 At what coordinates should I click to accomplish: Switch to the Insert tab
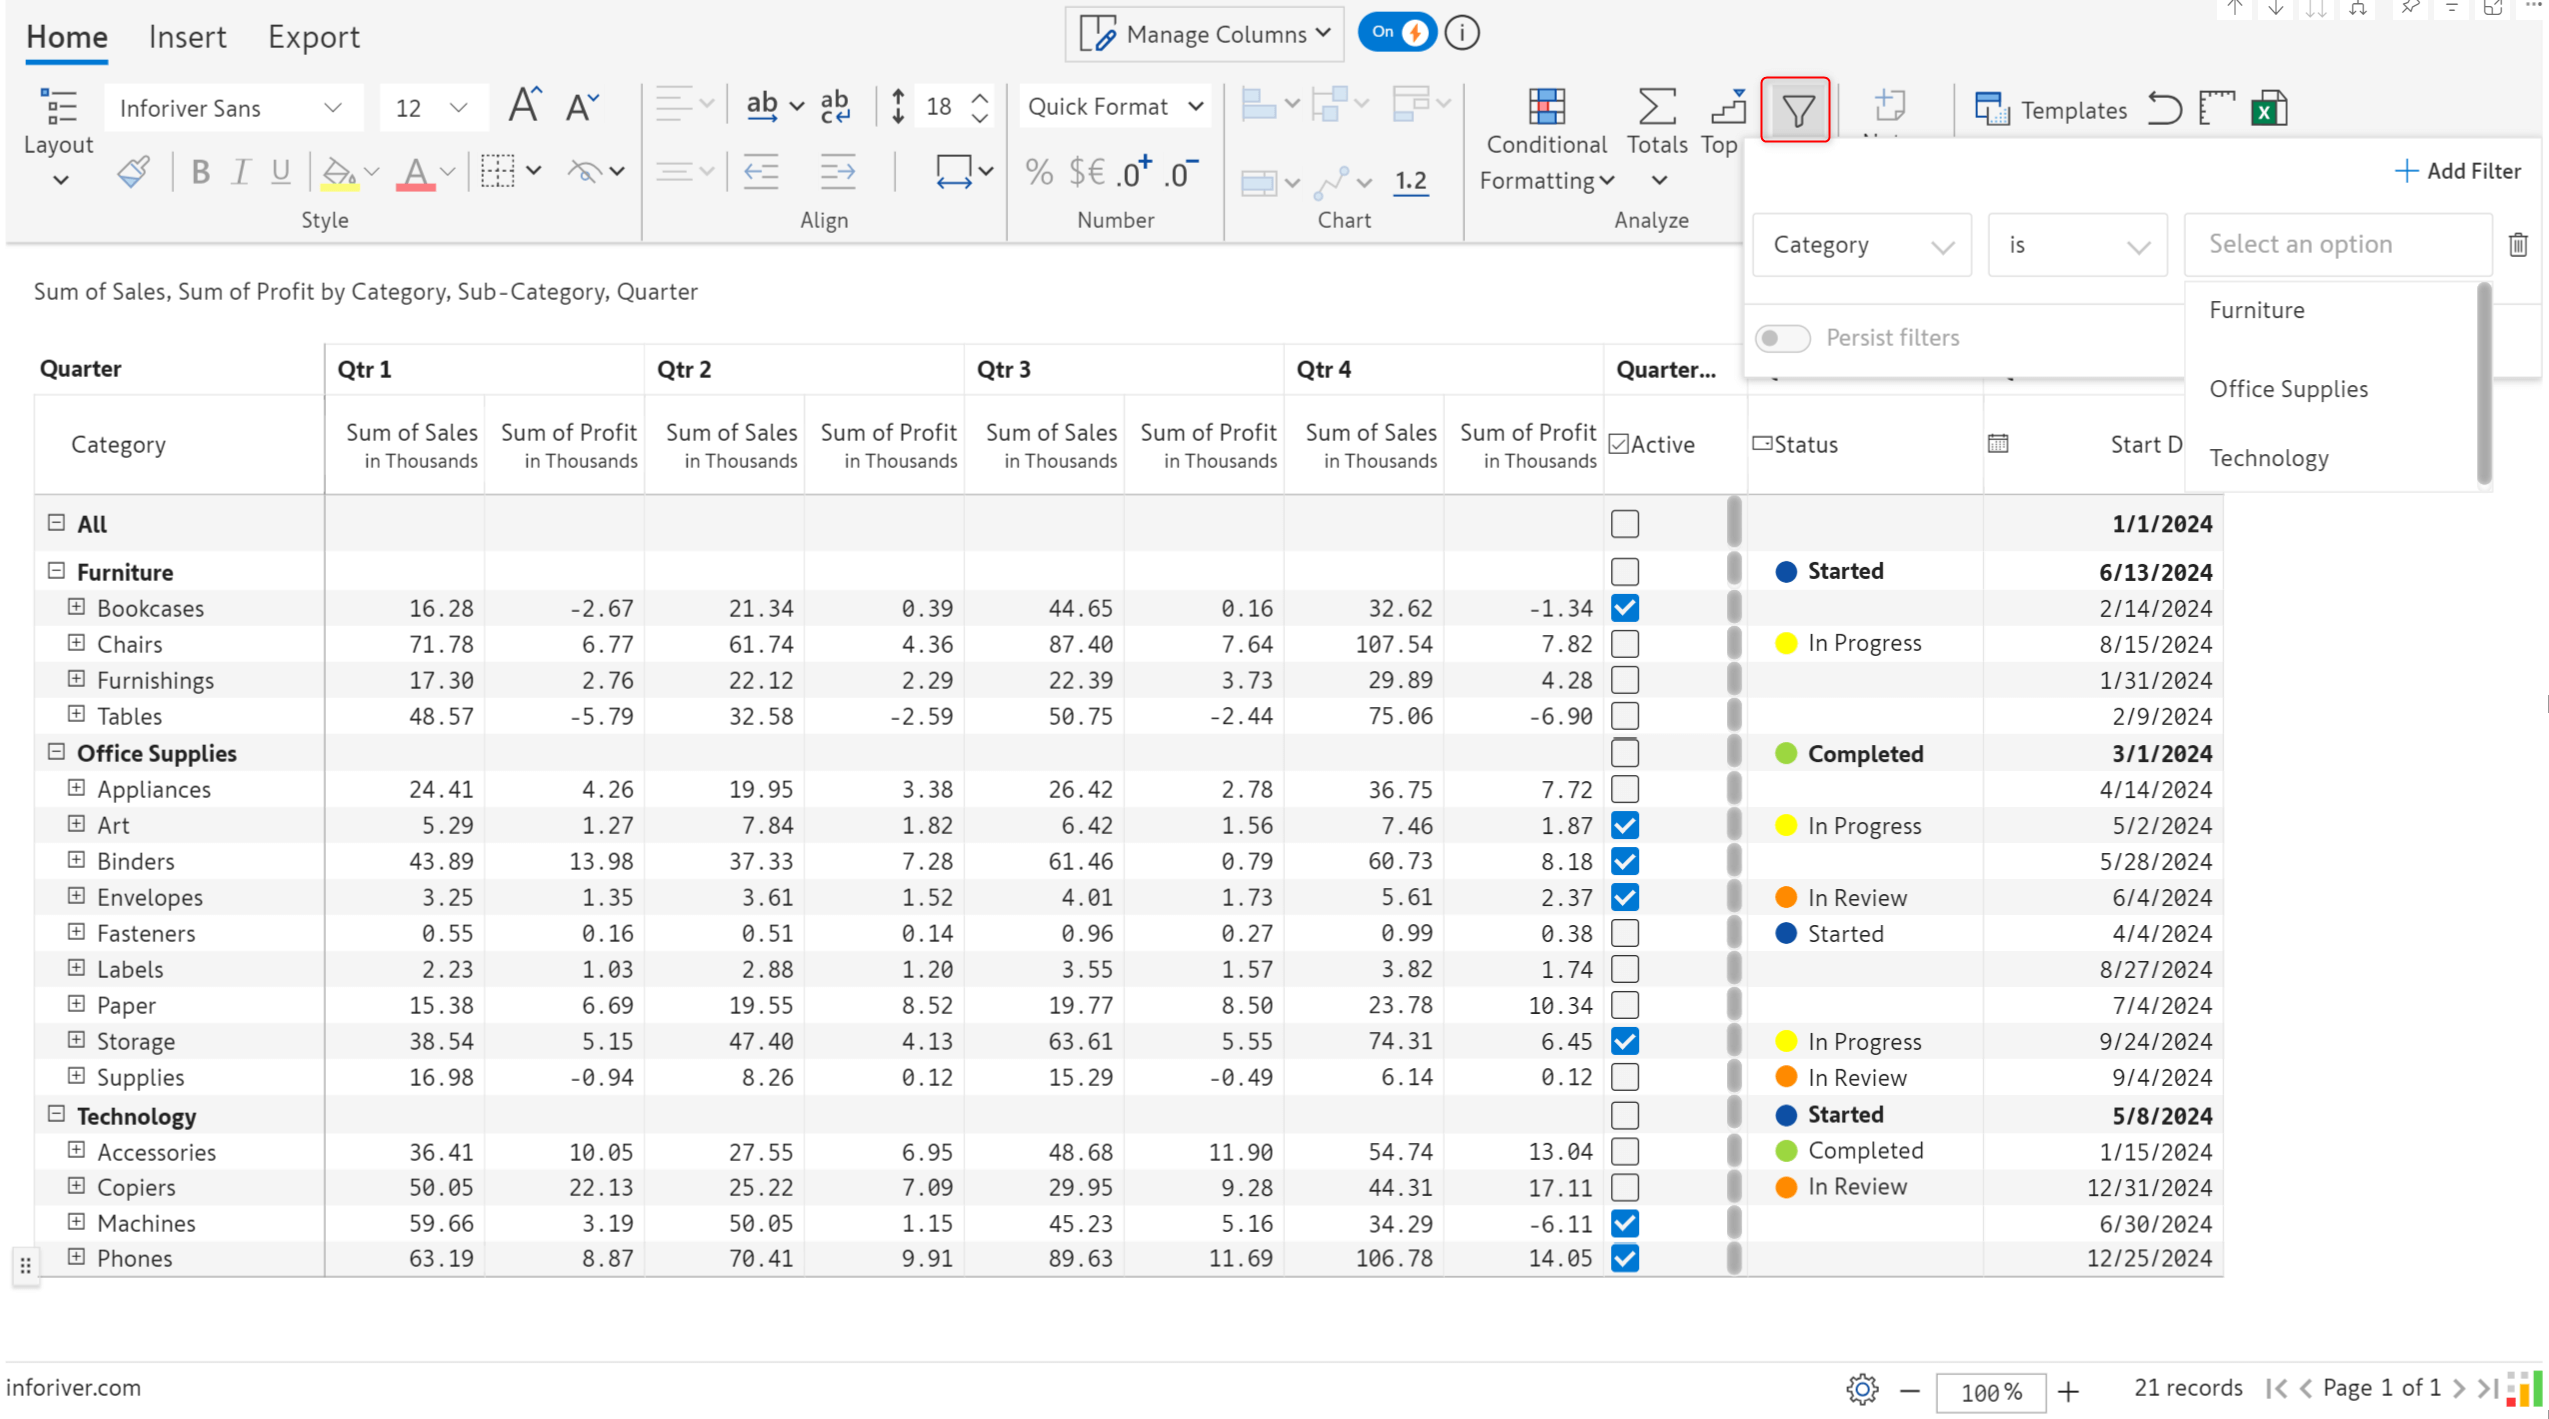click(187, 37)
